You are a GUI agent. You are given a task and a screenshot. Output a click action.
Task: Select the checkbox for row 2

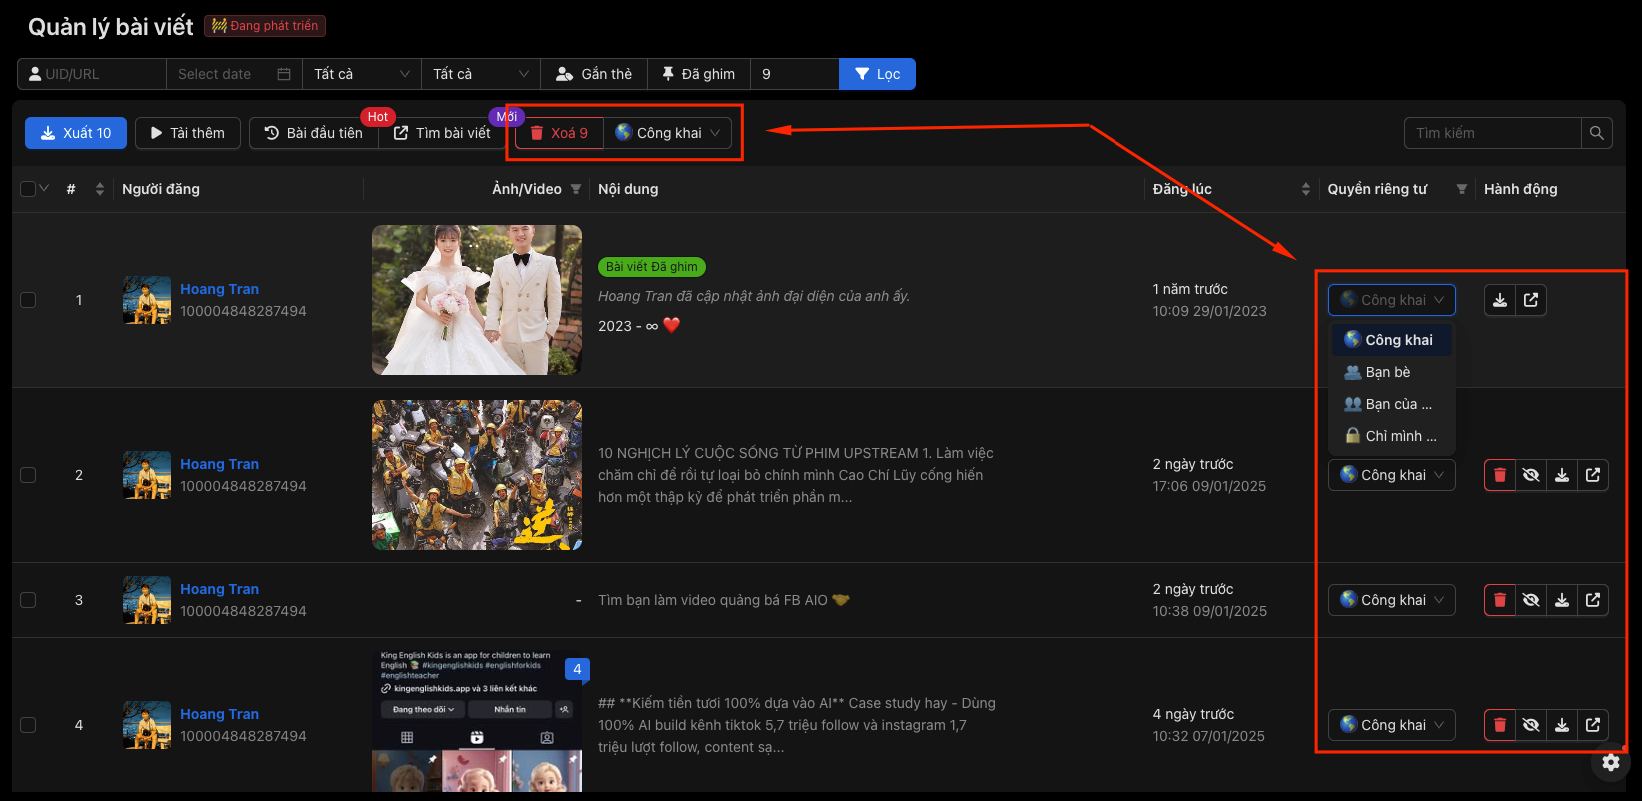[28, 475]
